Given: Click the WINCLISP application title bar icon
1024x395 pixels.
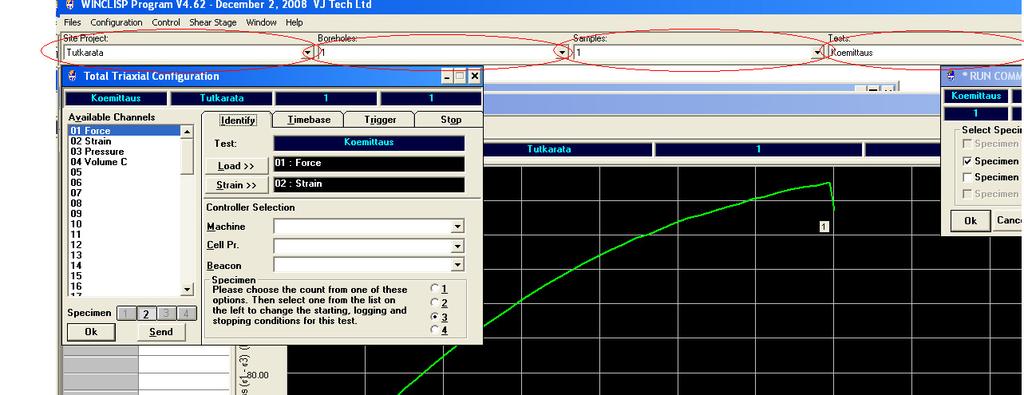Looking at the screenshot, I should coord(70,4).
